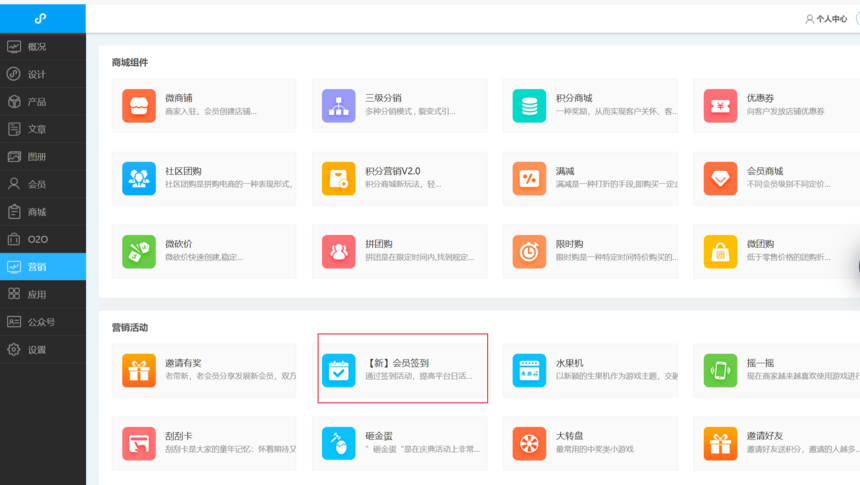Click the 公众号 card icon in the sidebar
This screenshot has height=485, width=860.
(x=14, y=322)
